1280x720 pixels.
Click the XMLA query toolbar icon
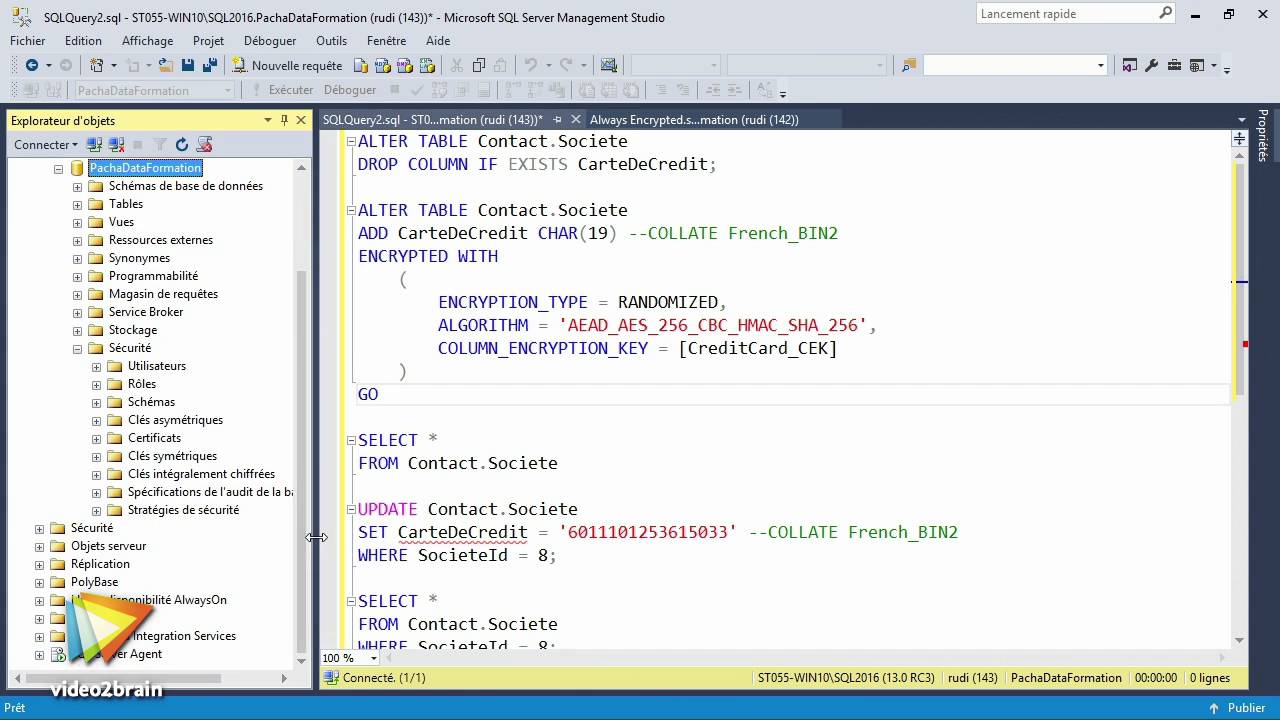point(427,65)
